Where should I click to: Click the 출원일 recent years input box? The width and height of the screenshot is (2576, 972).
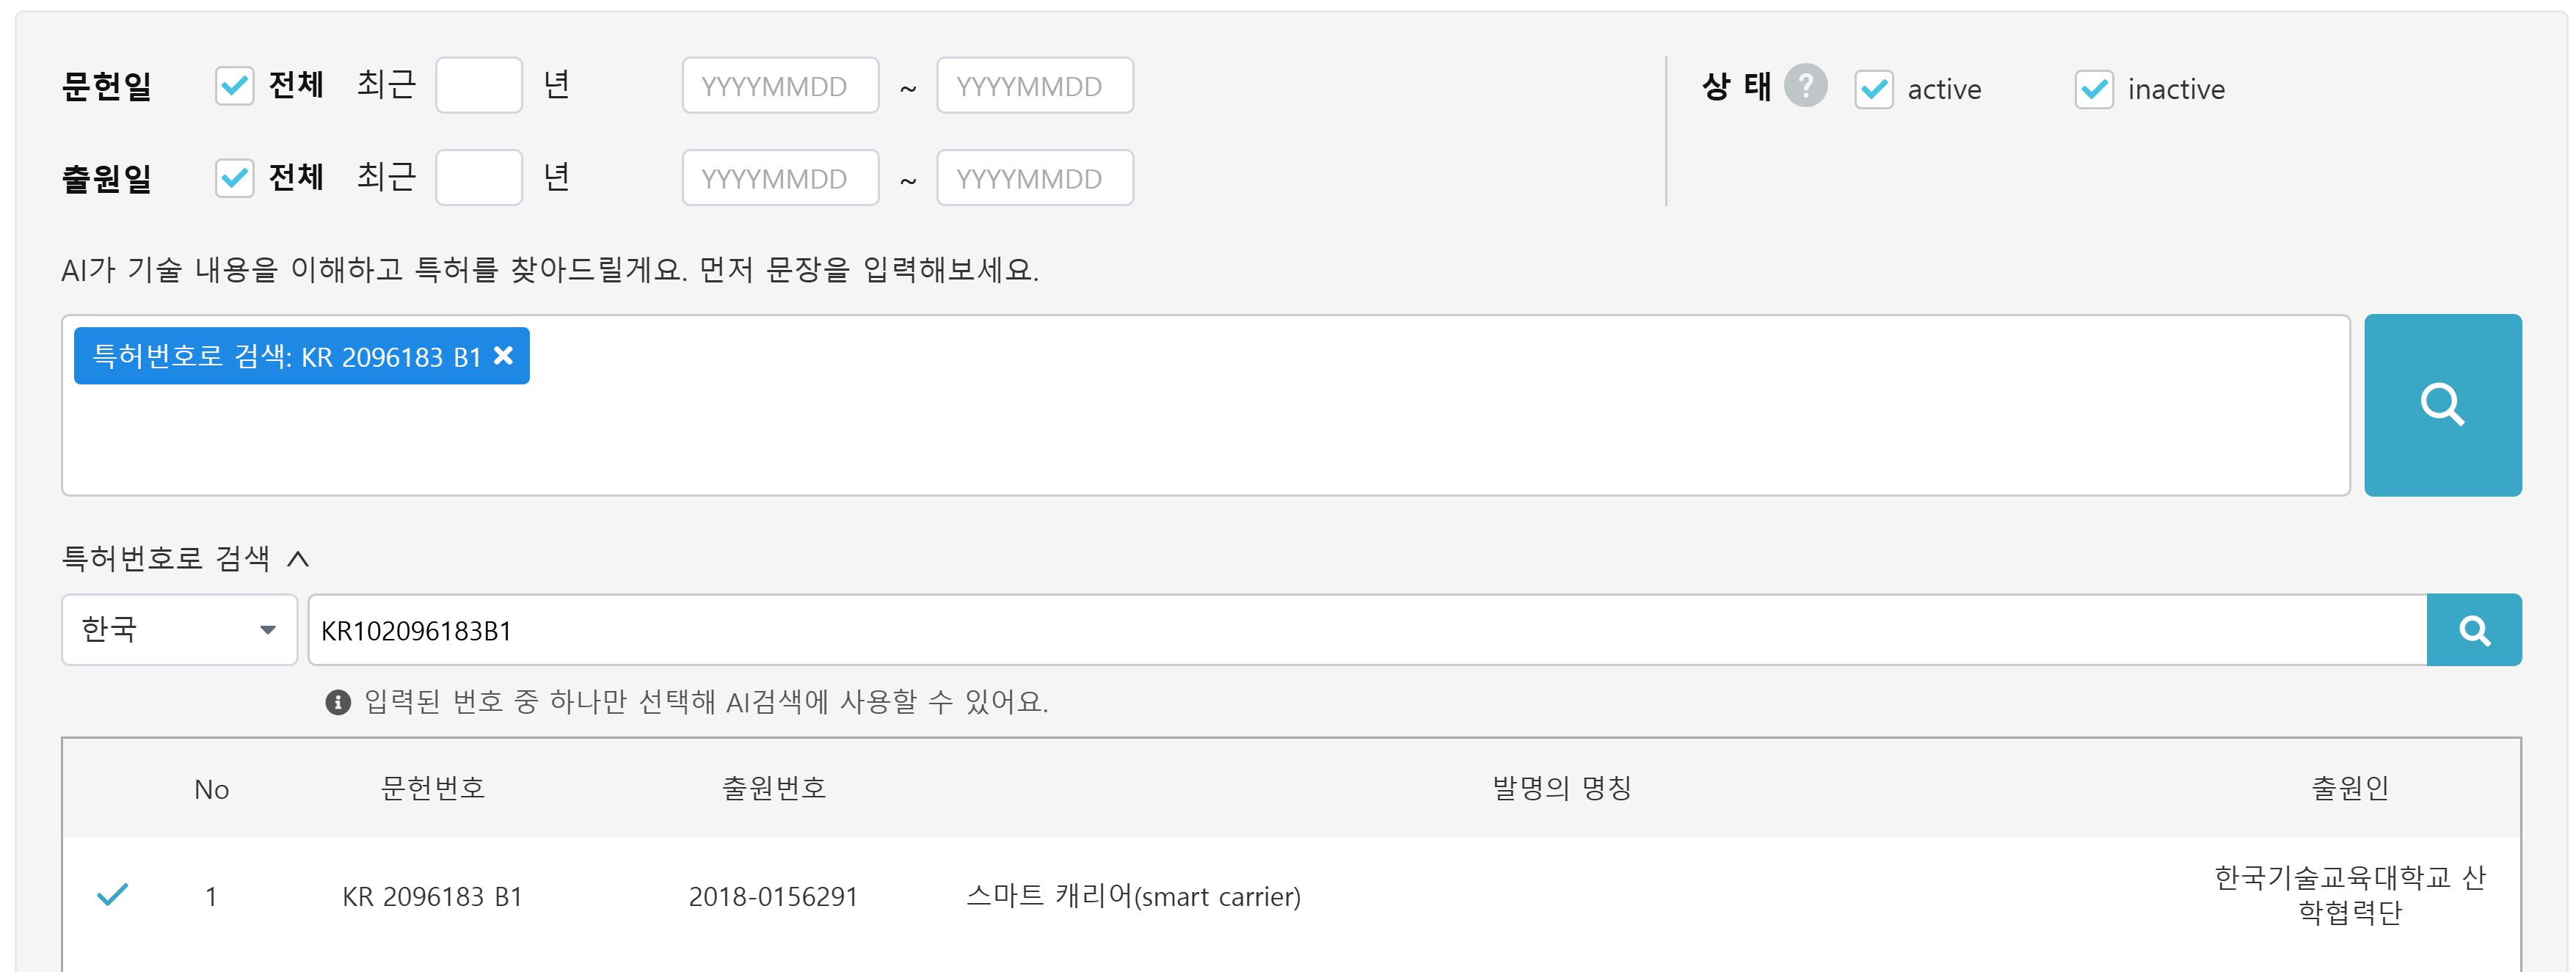tap(479, 177)
